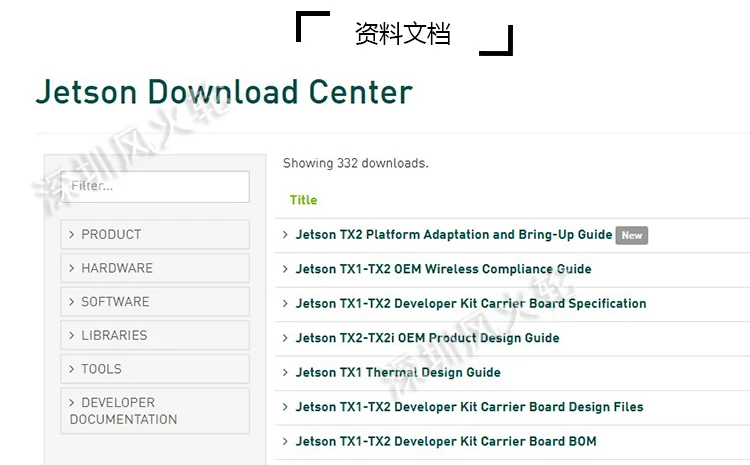Screen dimensions: 750x465
Task: Expand chevron beside Carrier Board Design Files row
Action: [285, 407]
